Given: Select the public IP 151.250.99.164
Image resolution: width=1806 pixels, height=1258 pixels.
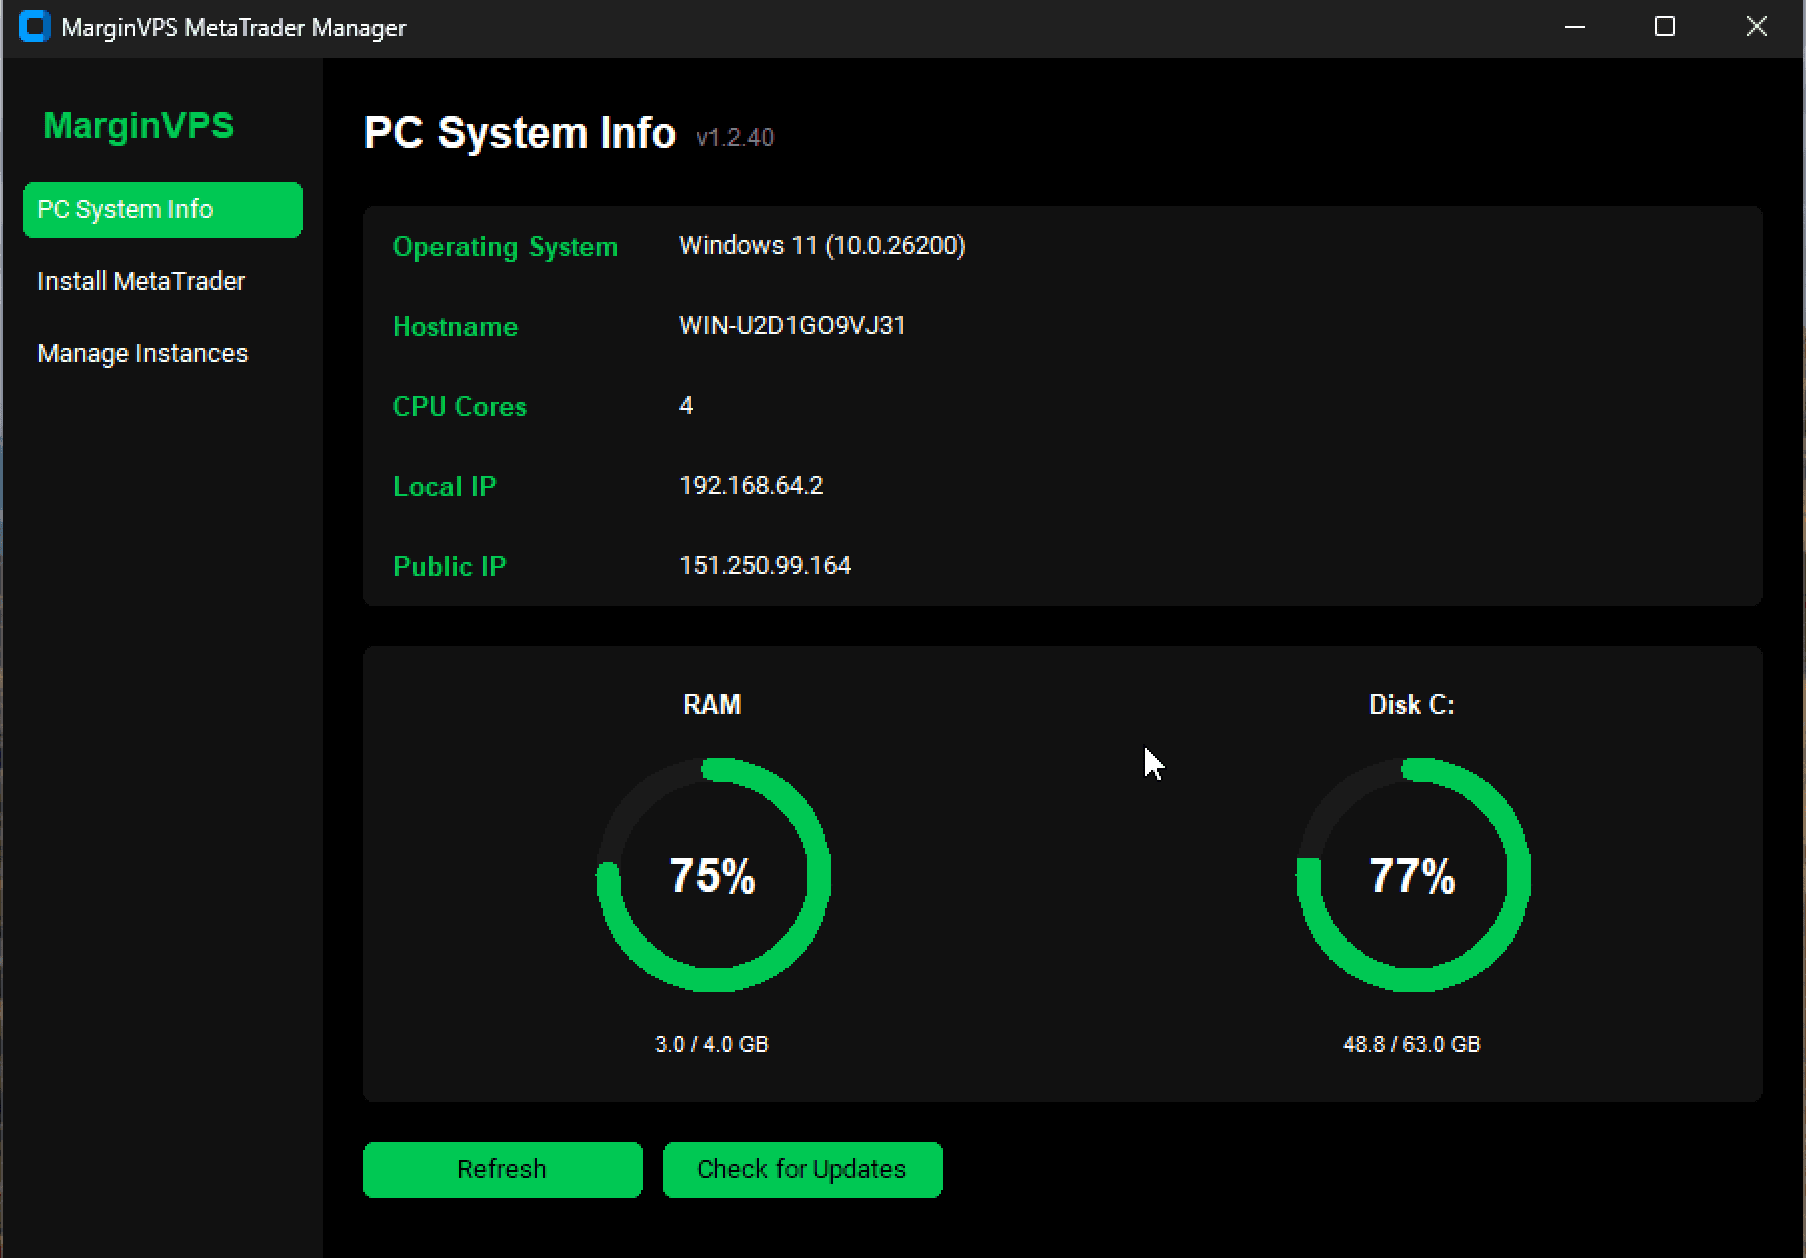Looking at the screenshot, I should [765, 566].
